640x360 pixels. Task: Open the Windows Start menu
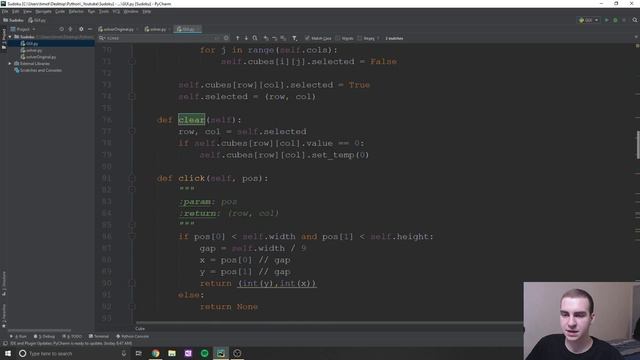coord(8,353)
